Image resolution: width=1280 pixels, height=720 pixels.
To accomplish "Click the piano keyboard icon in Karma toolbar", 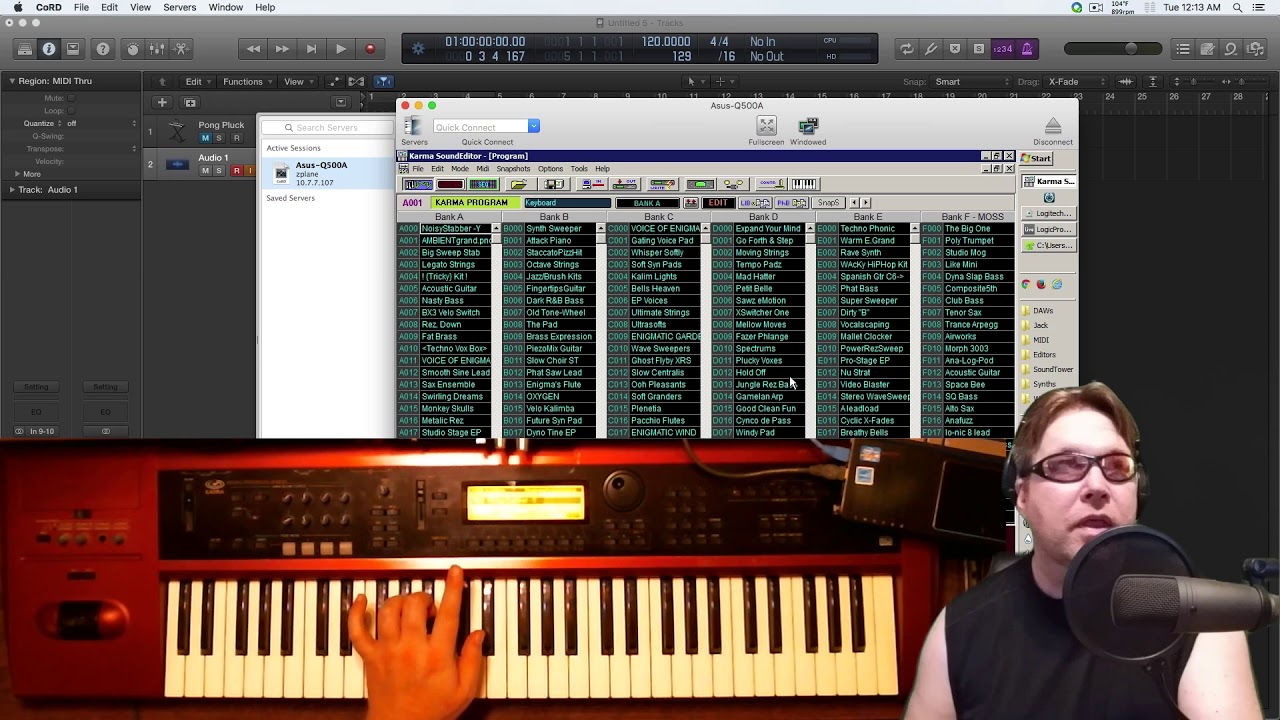I will [x=804, y=184].
